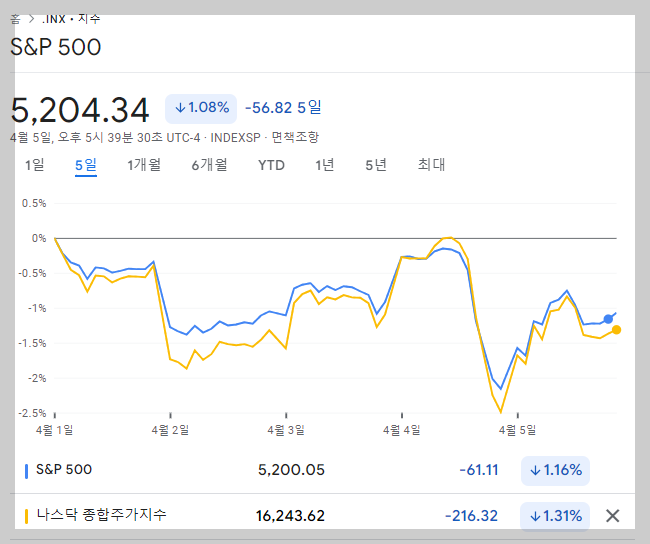The width and height of the screenshot is (650, 544).
Task: Click the .INX breadcrumb text
Action: (53, 19)
